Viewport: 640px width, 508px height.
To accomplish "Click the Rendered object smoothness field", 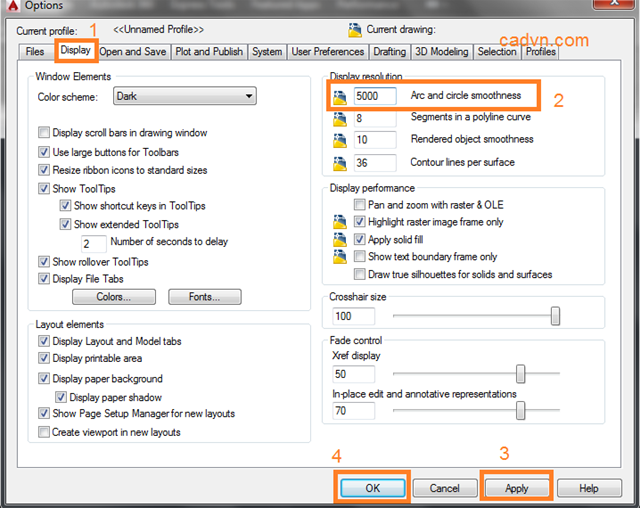I will [375, 140].
